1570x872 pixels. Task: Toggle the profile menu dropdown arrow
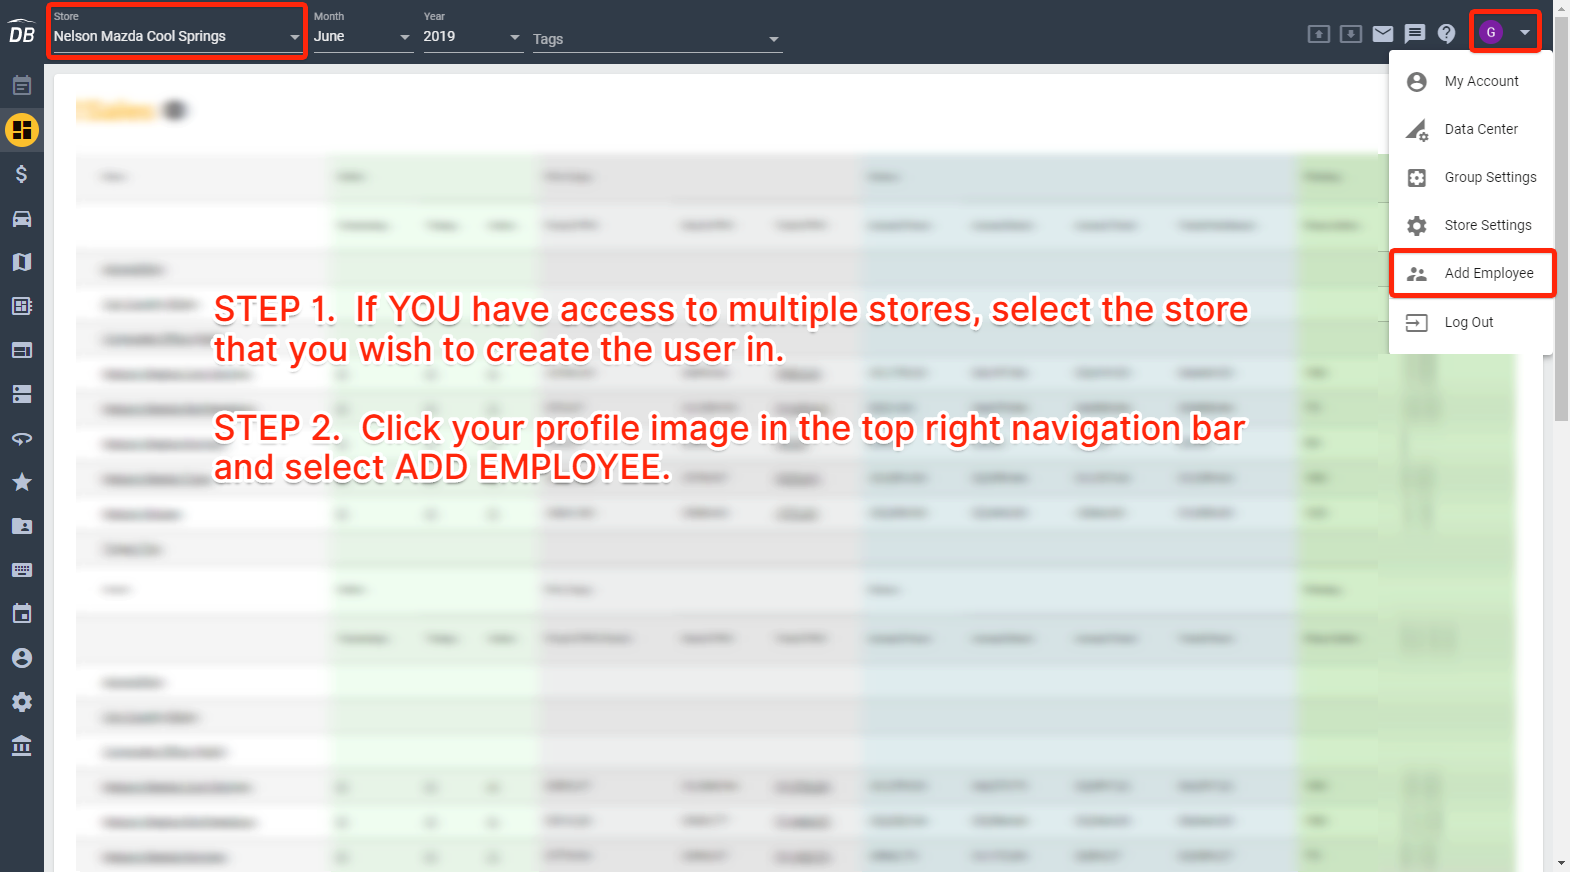click(1525, 32)
